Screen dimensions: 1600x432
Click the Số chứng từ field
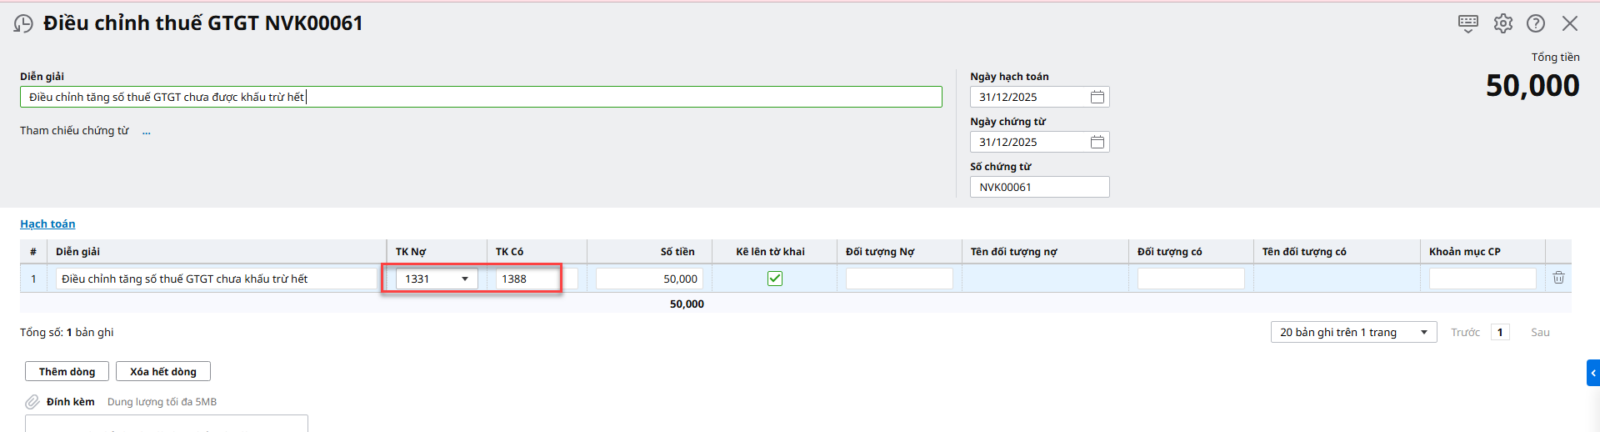coord(1039,187)
